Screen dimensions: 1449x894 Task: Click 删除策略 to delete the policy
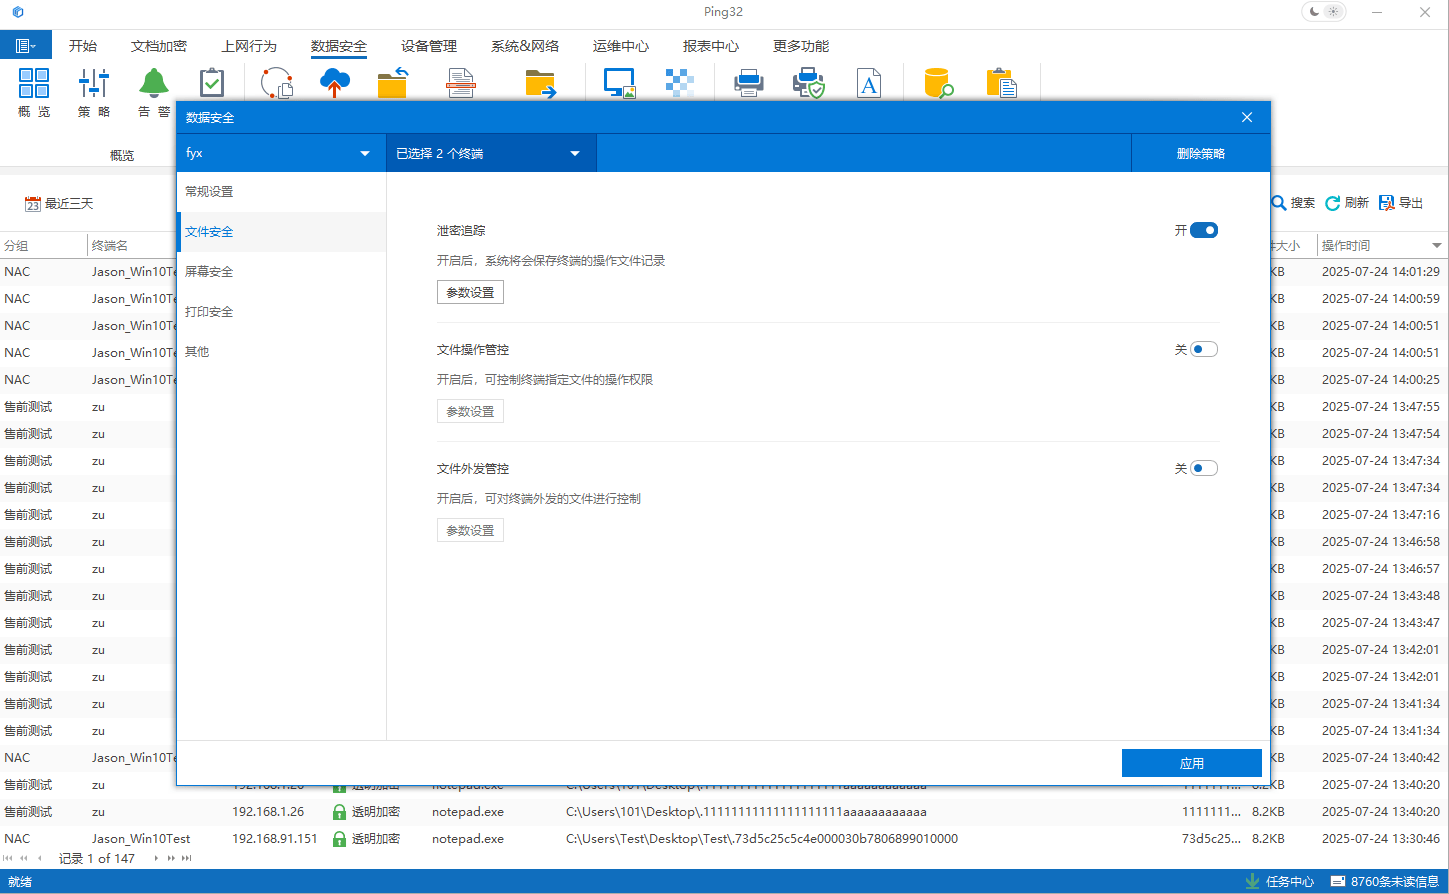click(1200, 152)
